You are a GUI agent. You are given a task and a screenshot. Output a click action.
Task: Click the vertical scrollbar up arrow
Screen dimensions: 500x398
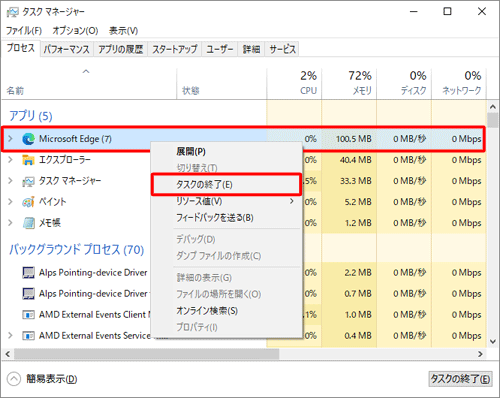click(x=493, y=107)
